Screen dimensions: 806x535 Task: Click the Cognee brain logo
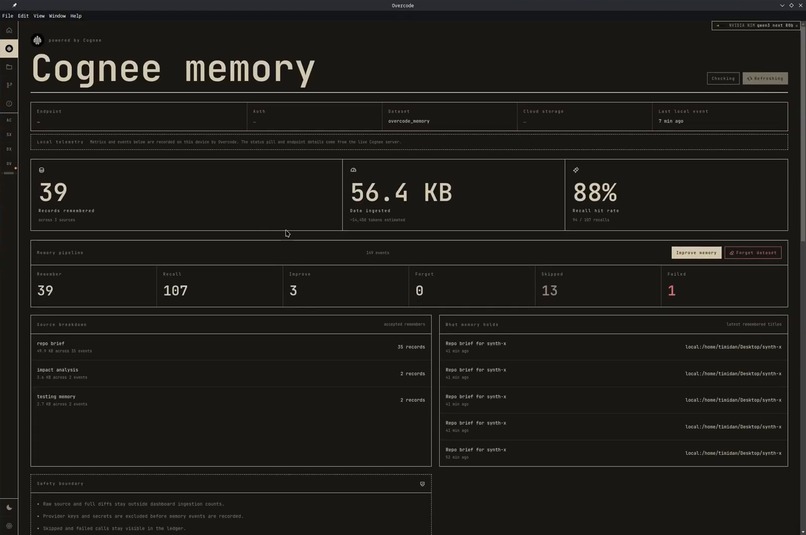[x=37, y=40]
